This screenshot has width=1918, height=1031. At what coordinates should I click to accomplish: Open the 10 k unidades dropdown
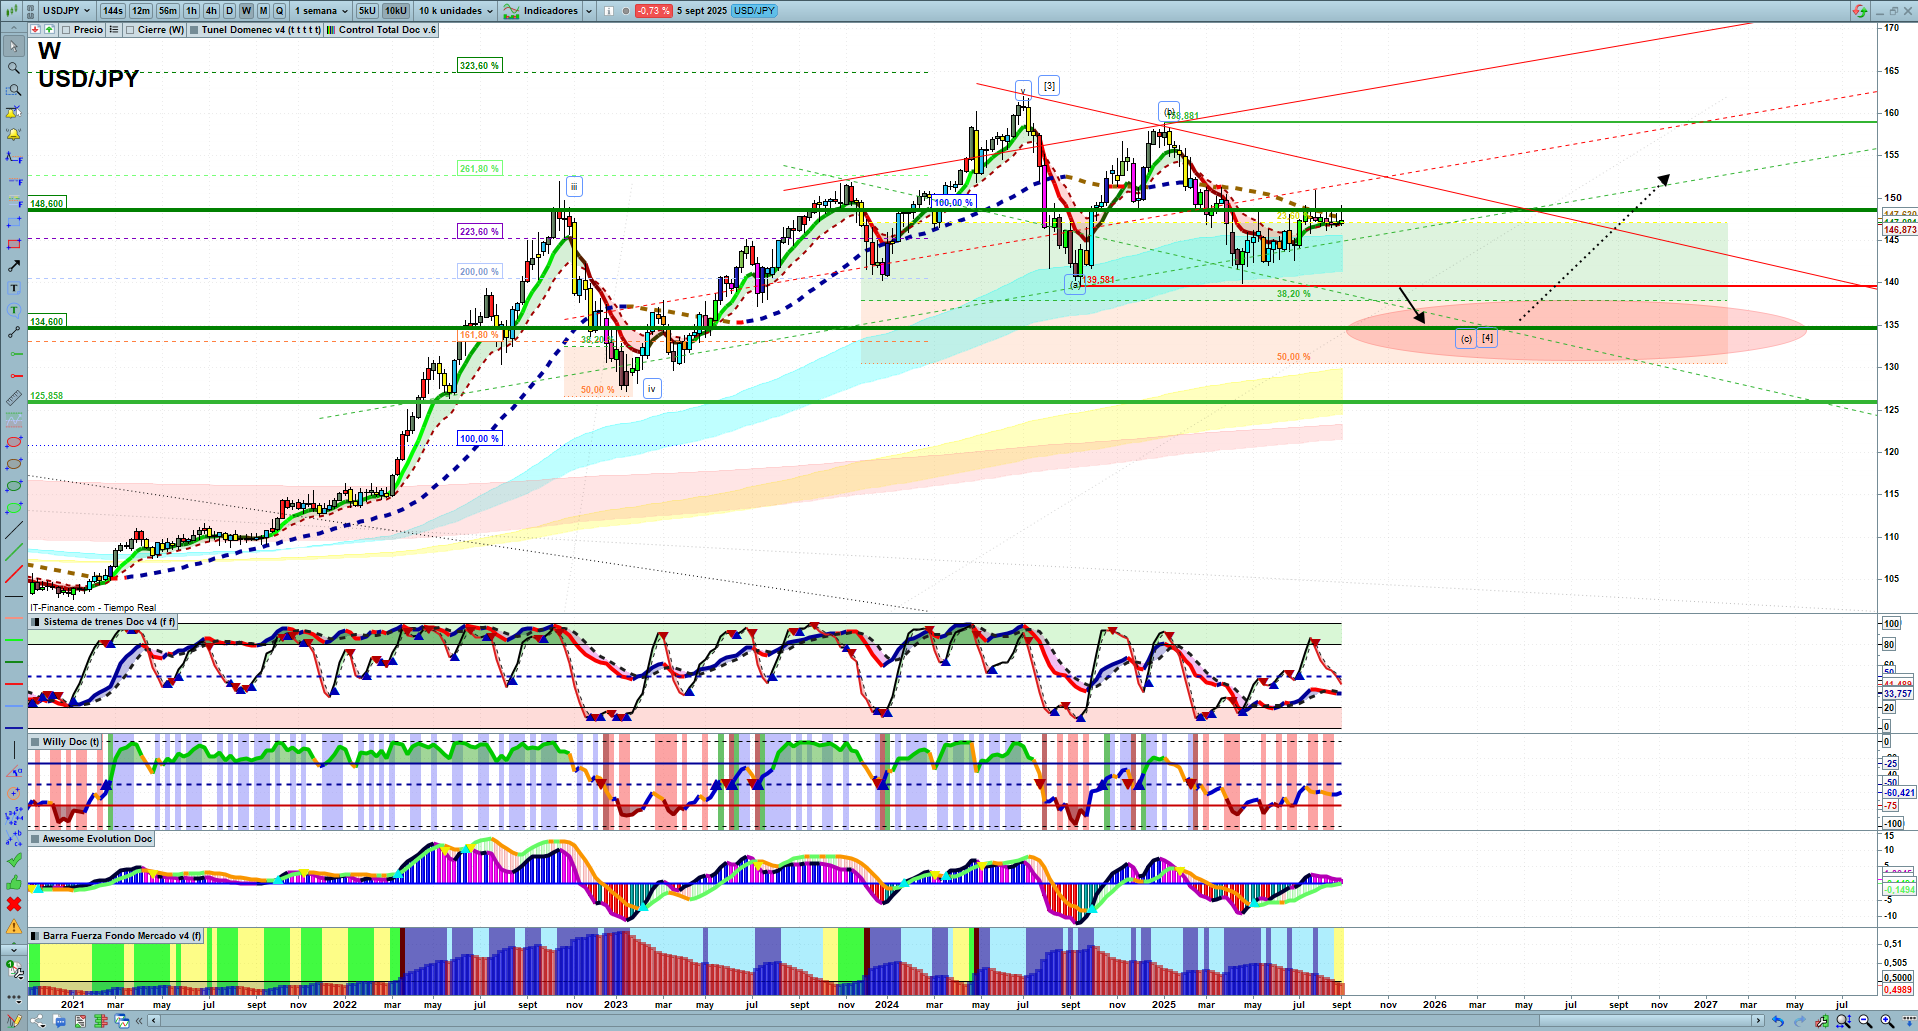point(456,11)
